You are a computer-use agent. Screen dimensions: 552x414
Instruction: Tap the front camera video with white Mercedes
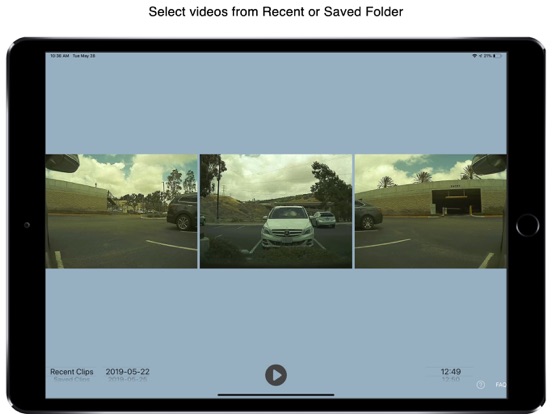click(276, 211)
